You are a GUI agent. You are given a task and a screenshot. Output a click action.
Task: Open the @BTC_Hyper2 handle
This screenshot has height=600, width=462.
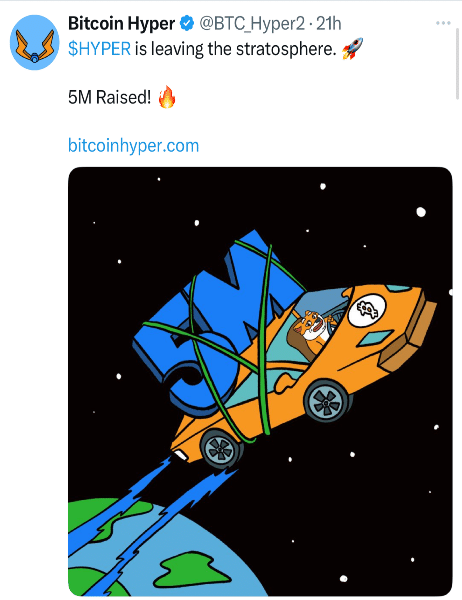coord(252,24)
